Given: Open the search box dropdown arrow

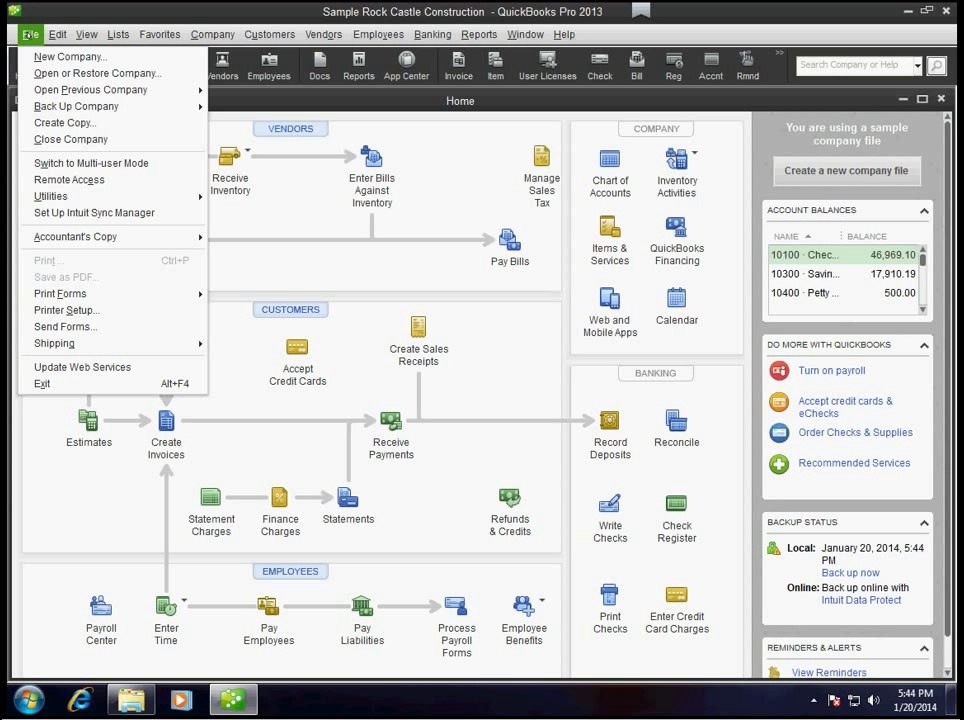Looking at the screenshot, I should point(917,65).
